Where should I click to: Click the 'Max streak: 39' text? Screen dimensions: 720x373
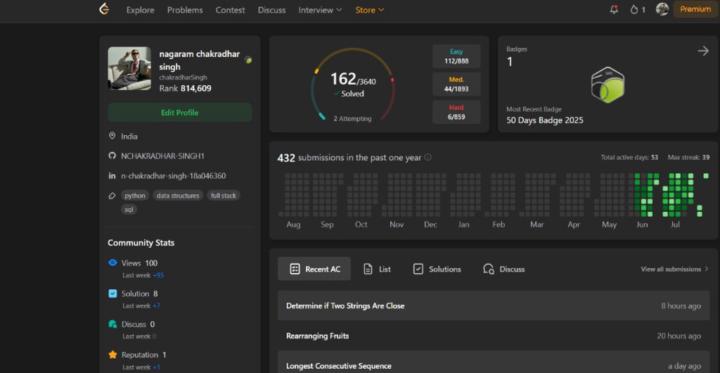click(688, 157)
